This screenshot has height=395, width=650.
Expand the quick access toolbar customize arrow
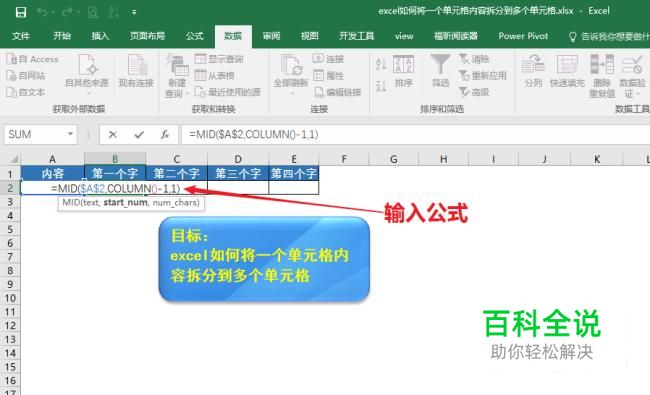coord(134,12)
